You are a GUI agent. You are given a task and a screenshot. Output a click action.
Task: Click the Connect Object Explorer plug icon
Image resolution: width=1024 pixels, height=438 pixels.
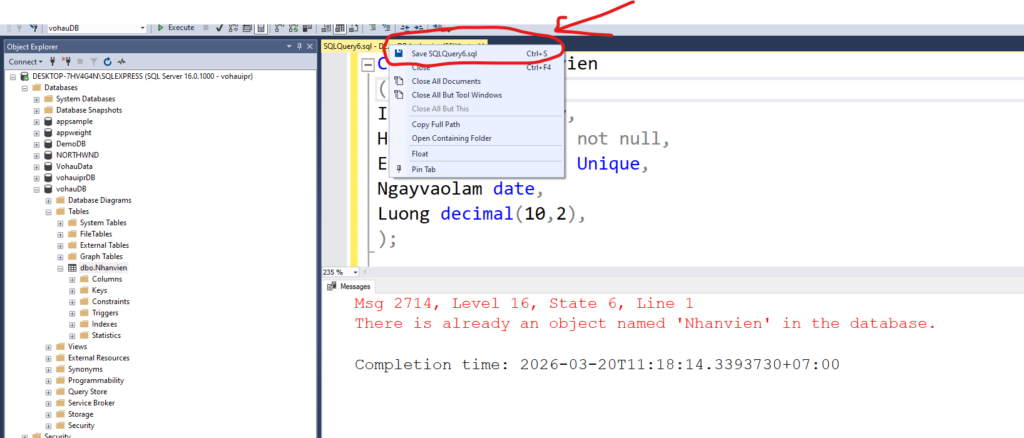(x=53, y=62)
